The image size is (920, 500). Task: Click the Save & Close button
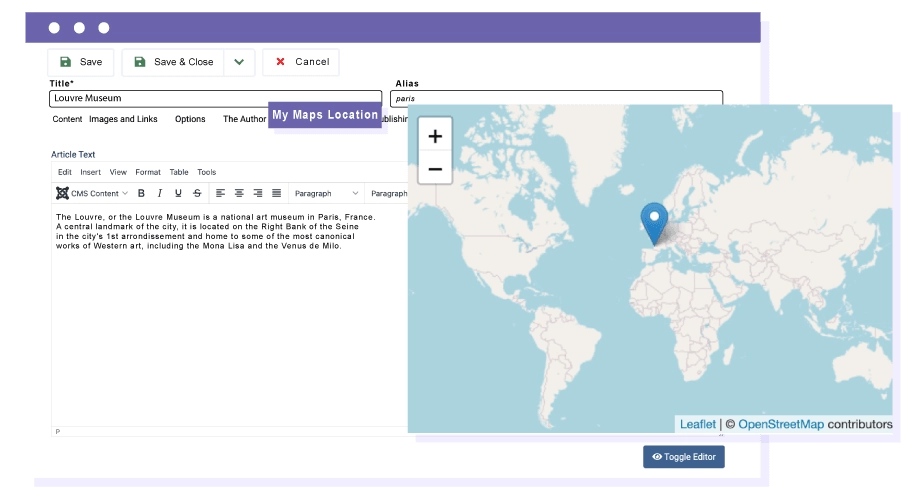[x=173, y=62]
